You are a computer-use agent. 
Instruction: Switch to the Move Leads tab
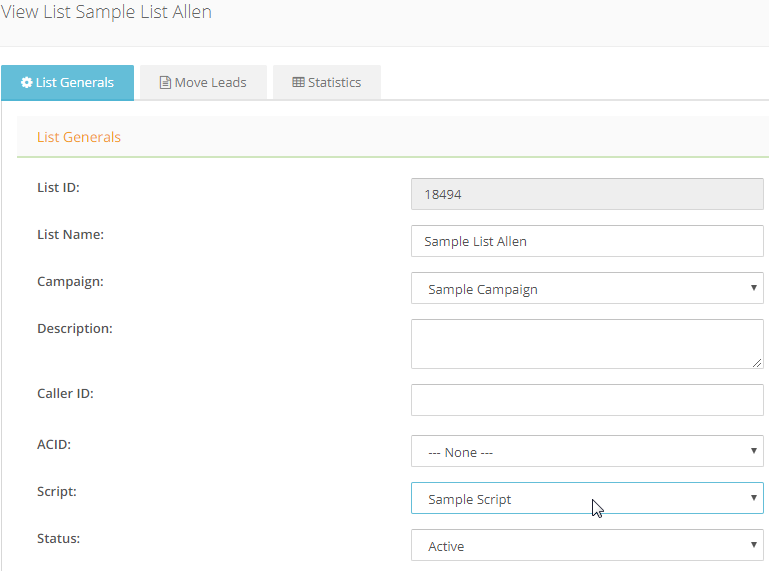point(203,82)
